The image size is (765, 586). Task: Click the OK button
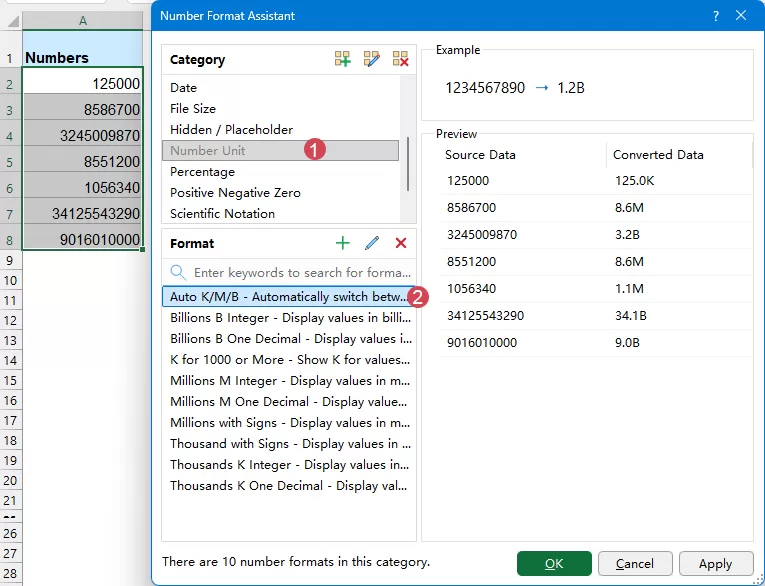click(x=554, y=564)
